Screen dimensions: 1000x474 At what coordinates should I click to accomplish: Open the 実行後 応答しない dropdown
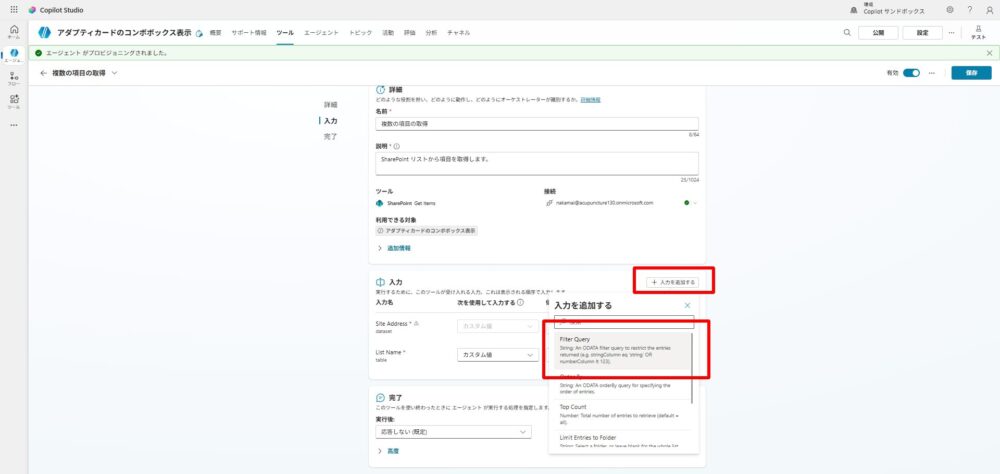[x=452, y=431]
